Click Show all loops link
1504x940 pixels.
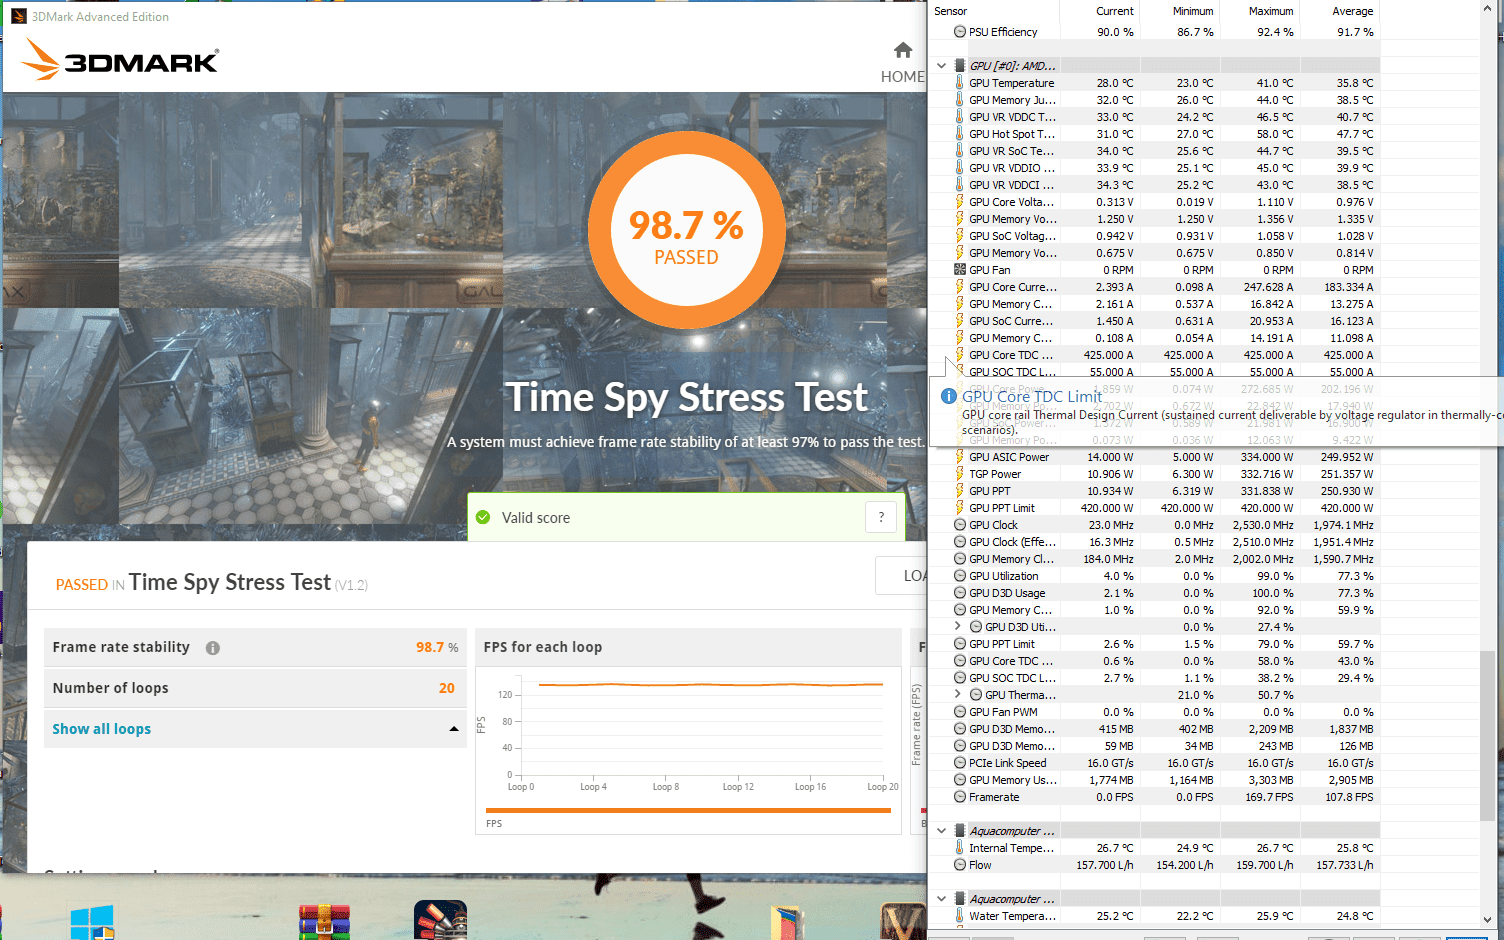(x=102, y=729)
